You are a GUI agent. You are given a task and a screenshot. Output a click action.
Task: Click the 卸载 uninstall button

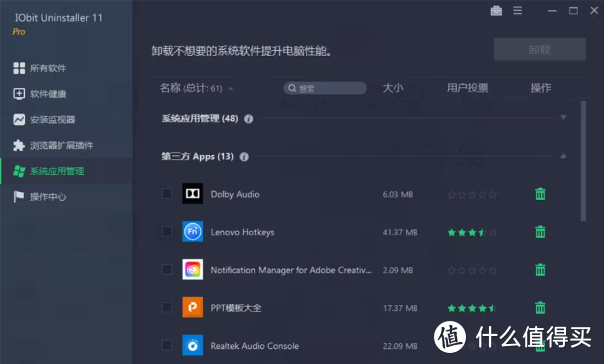(x=540, y=49)
